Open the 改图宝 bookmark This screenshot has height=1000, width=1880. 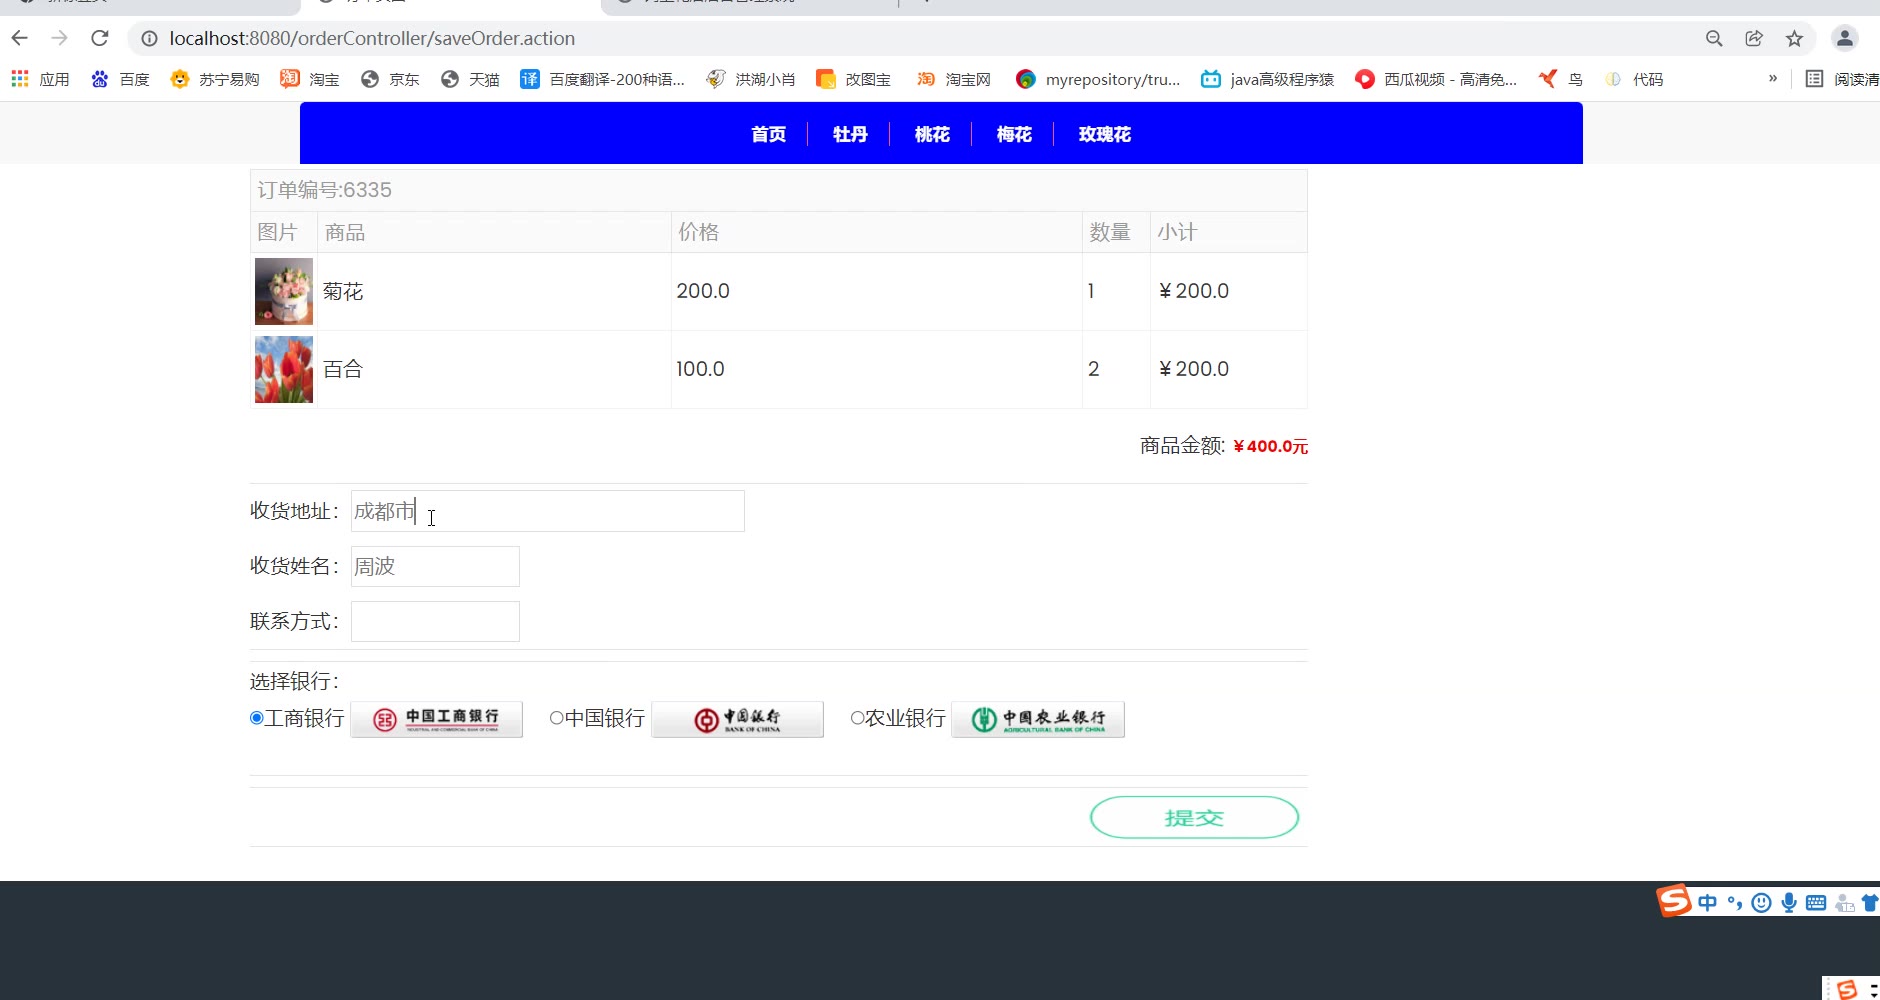(854, 79)
